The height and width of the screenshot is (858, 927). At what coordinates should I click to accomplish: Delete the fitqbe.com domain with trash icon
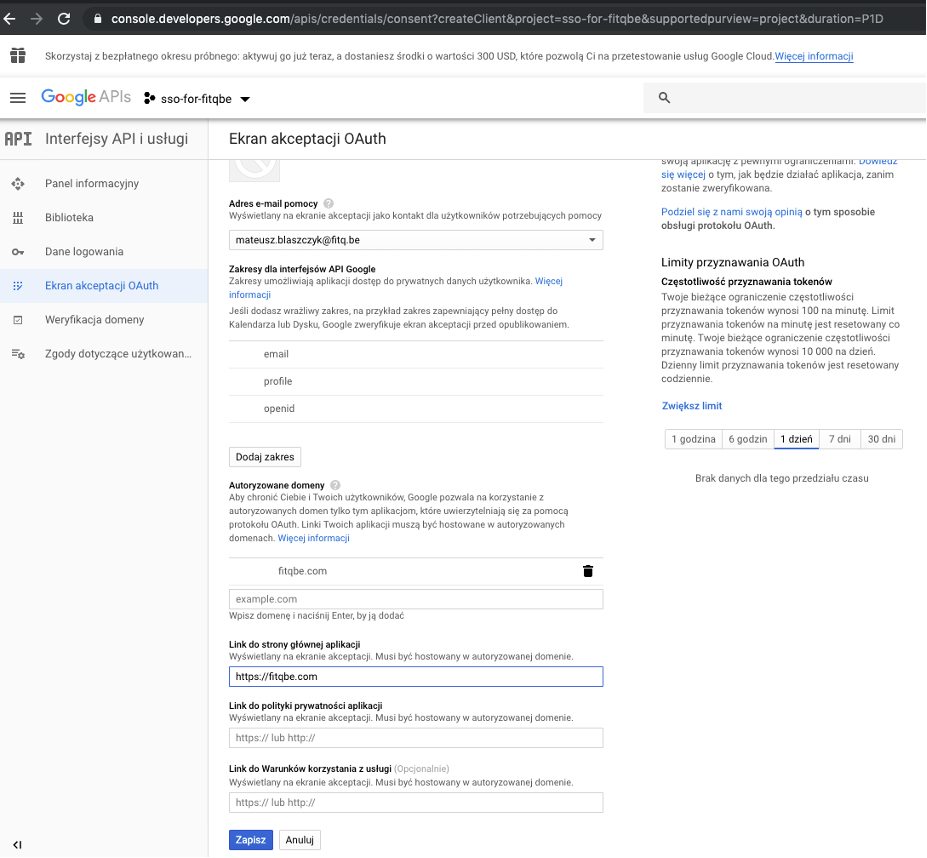(588, 571)
